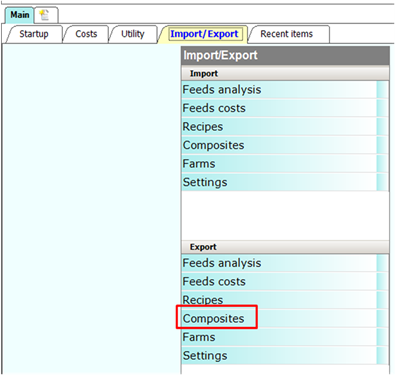The height and width of the screenshot is (375, 395).
Task: Open Settings under the Export section
Action: (x=285, y=355)
